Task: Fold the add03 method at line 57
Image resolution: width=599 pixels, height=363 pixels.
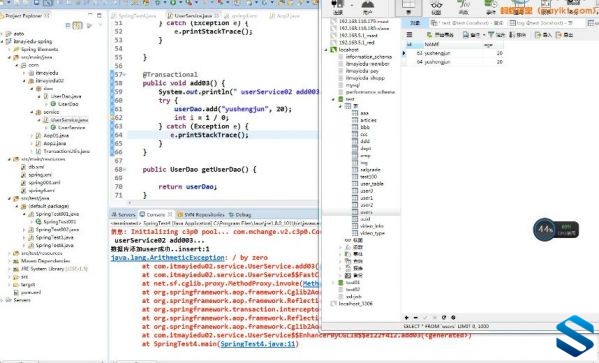Action: pyautogui.click(x=125, y=75)
